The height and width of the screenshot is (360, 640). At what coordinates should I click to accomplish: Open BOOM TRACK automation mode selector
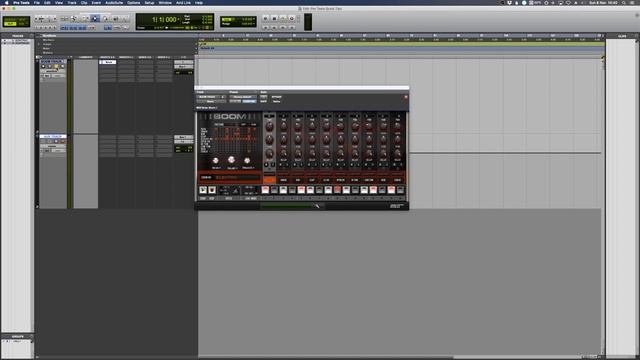[x=57, y=76]
